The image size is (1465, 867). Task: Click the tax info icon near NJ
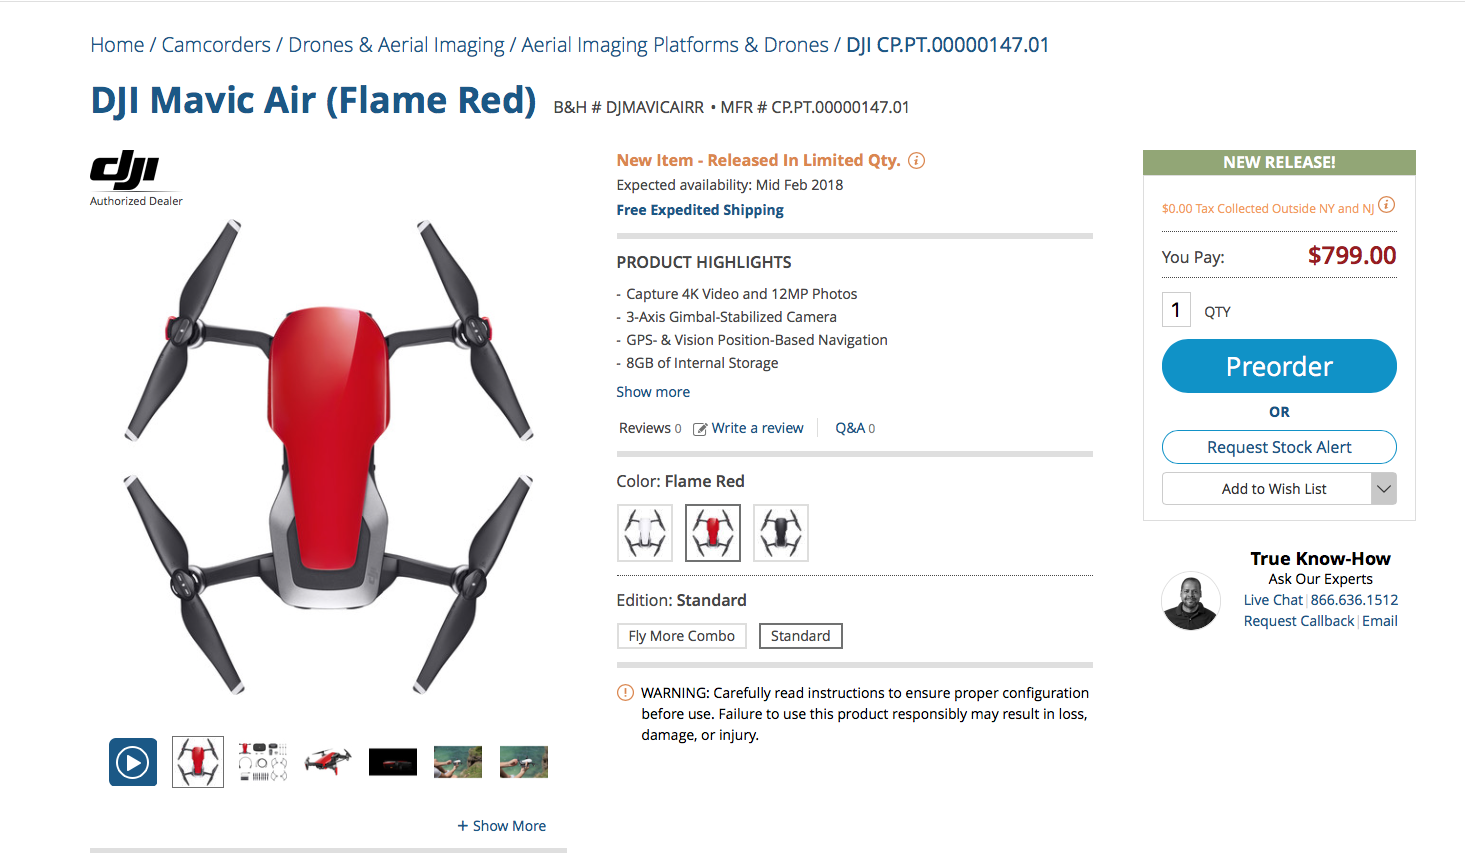click(1386, 205)
